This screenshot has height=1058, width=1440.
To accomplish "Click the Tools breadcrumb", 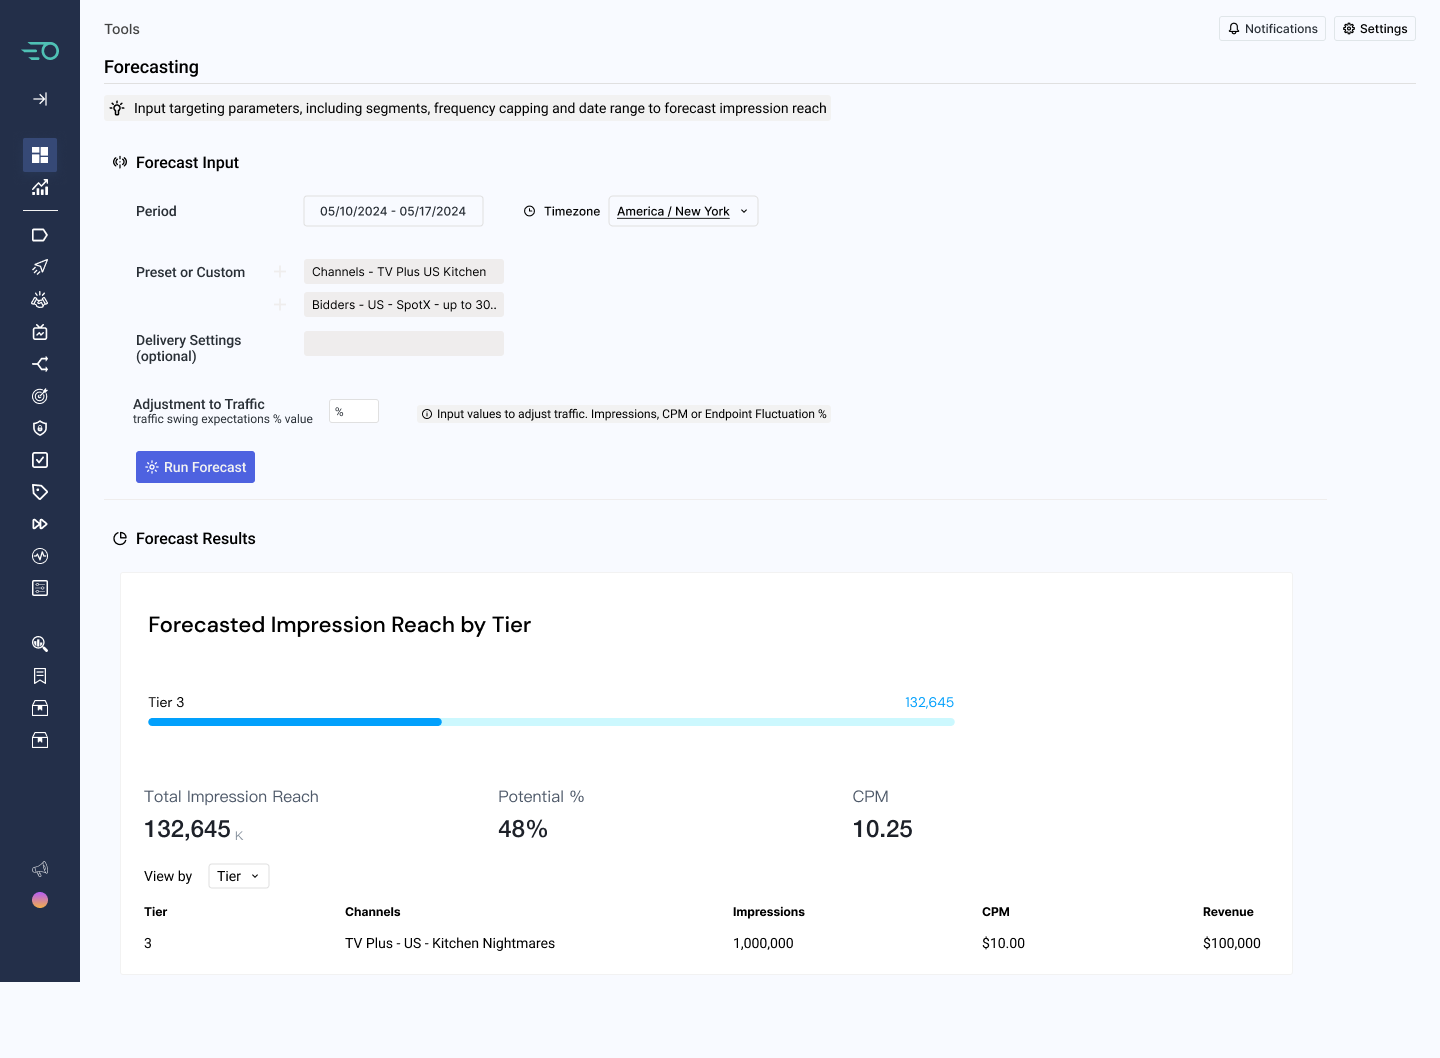I will tap(122, 29).
